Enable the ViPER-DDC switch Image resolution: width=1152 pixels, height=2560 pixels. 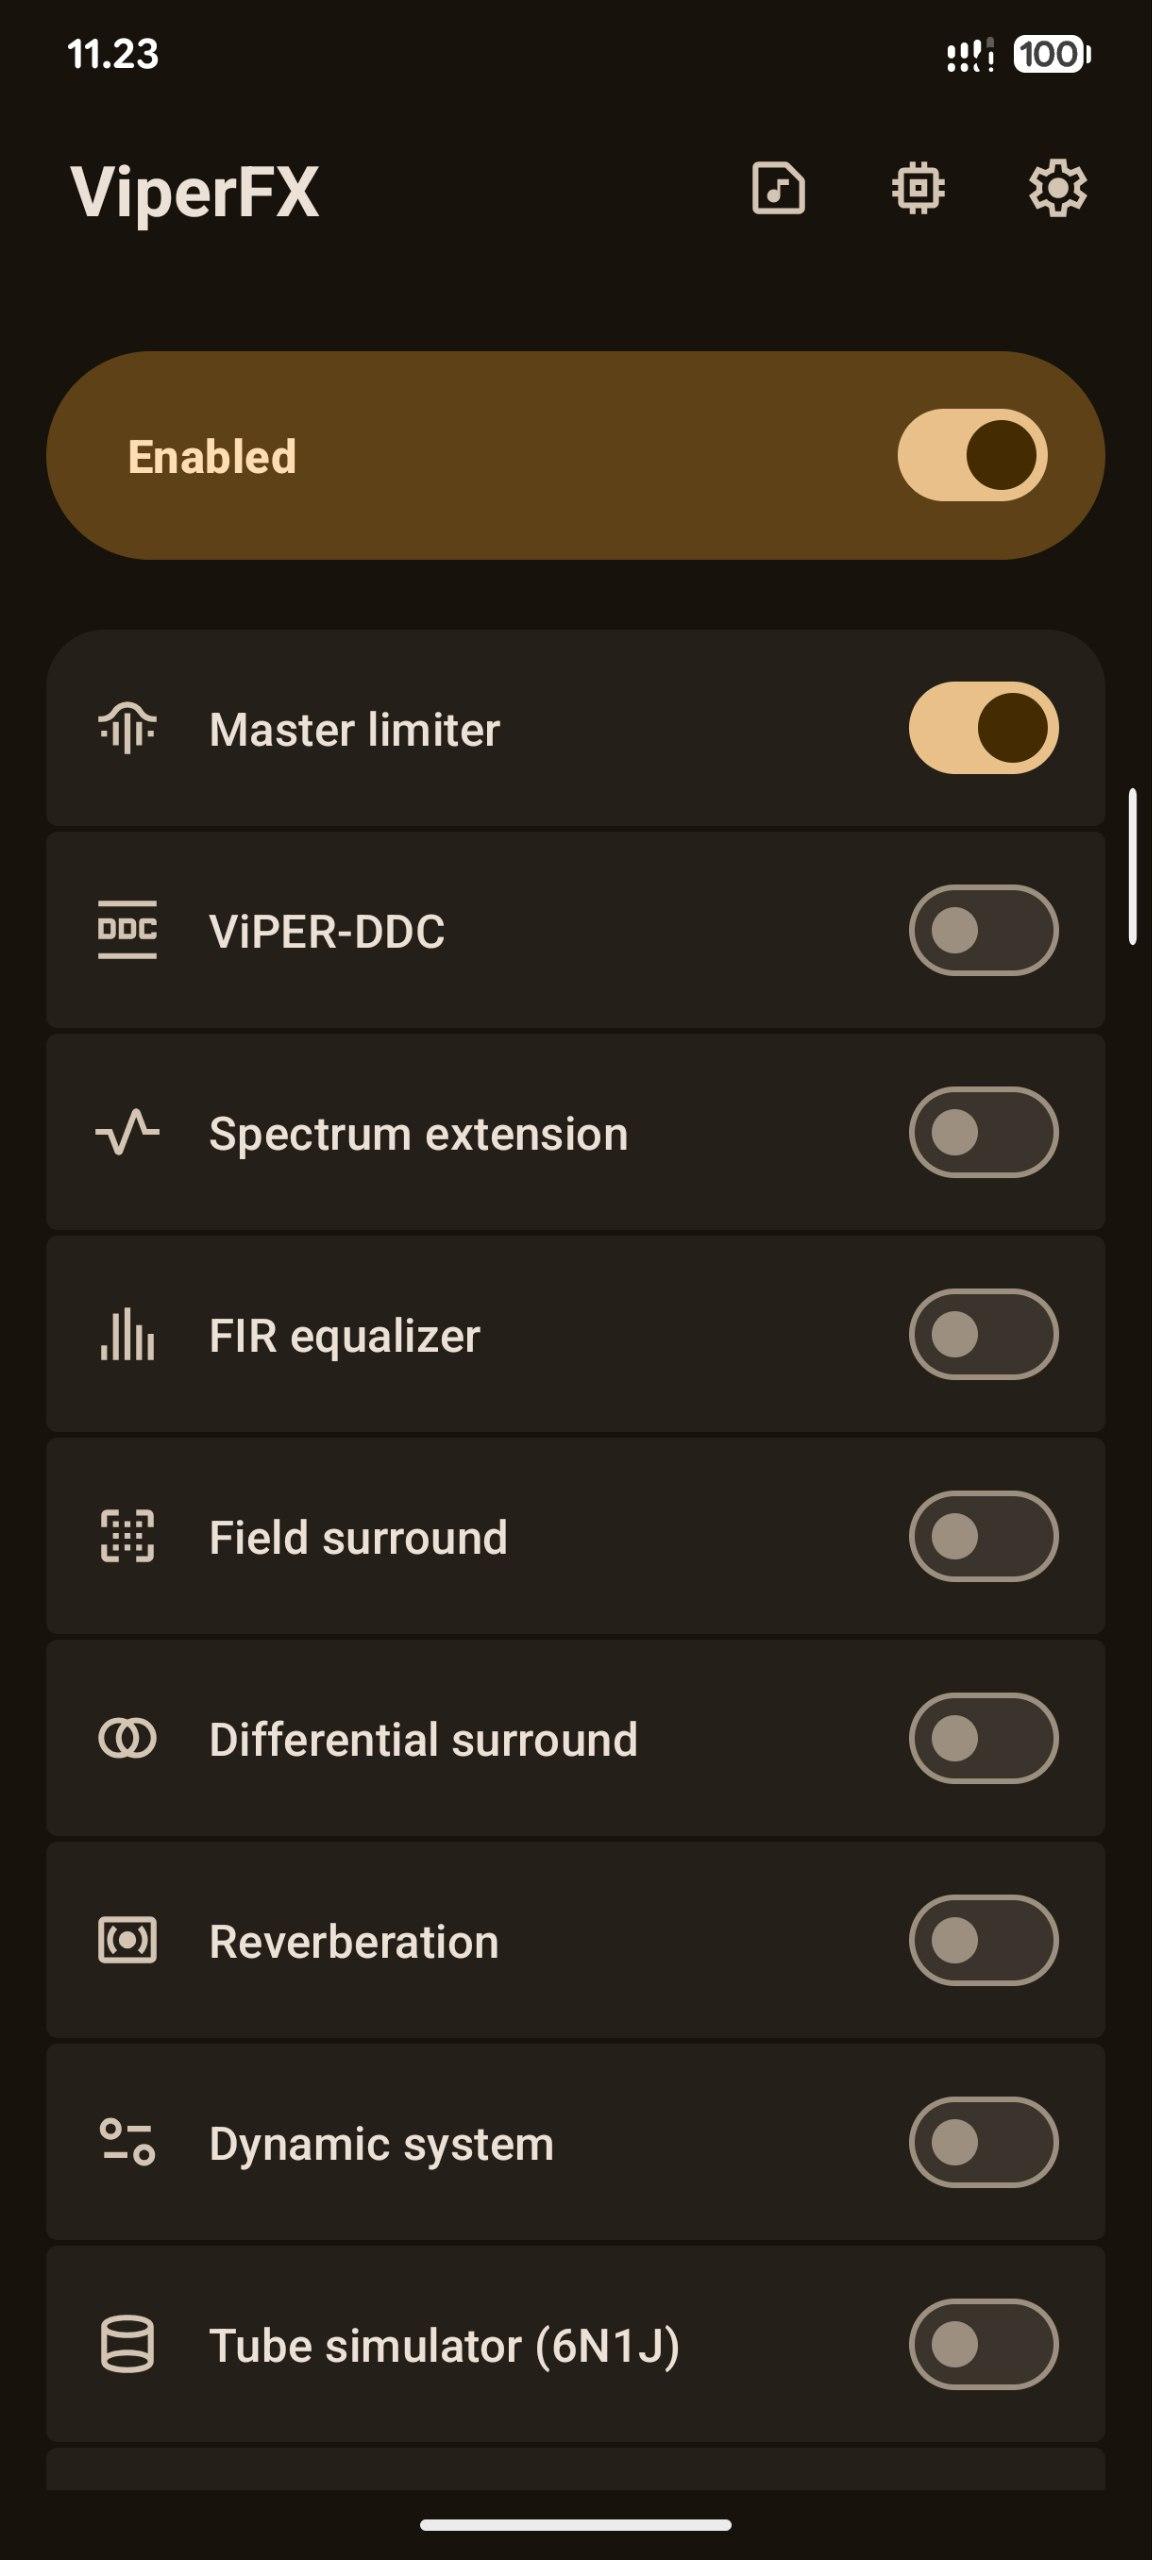click(983, 930)
